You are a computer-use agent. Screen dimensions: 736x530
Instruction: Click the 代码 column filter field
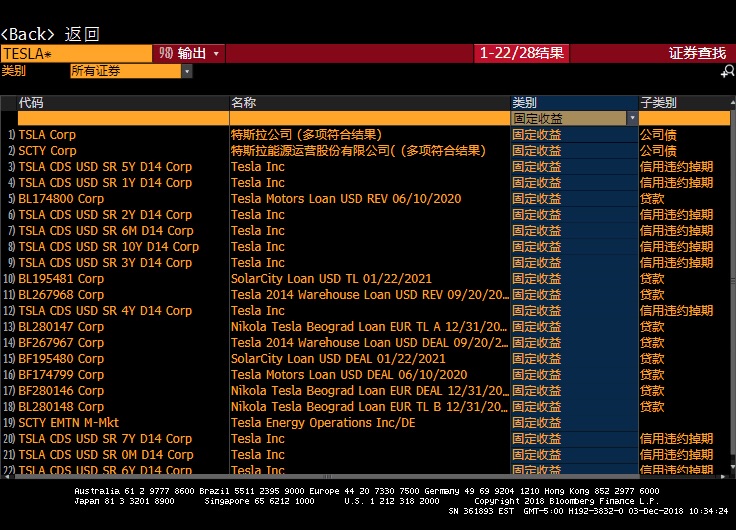123,118
